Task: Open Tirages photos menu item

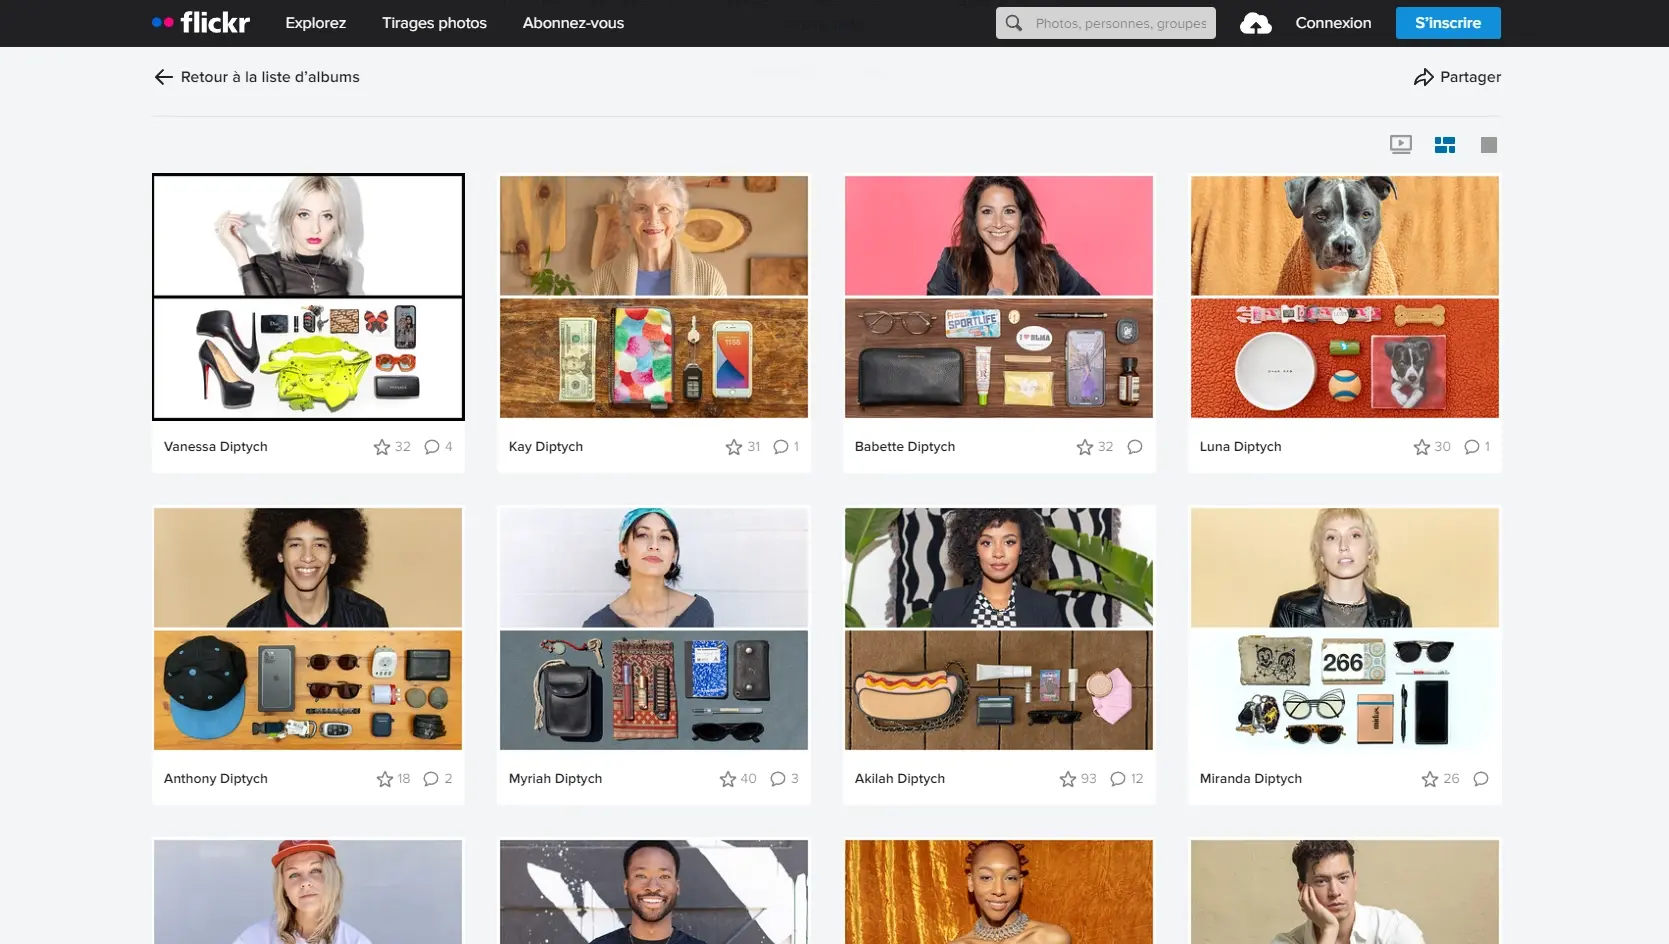Action: pyautogui.click(x=434, y=23)
